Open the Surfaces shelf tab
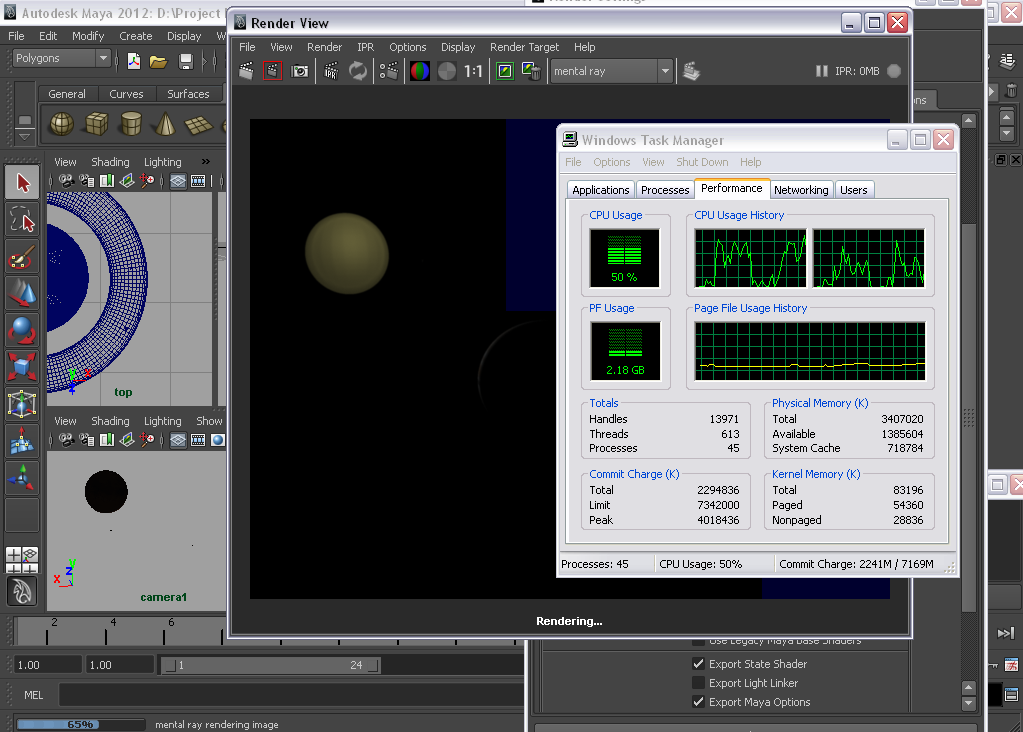The height and width of the screenshot is (732, 1023). coord(188,94)
